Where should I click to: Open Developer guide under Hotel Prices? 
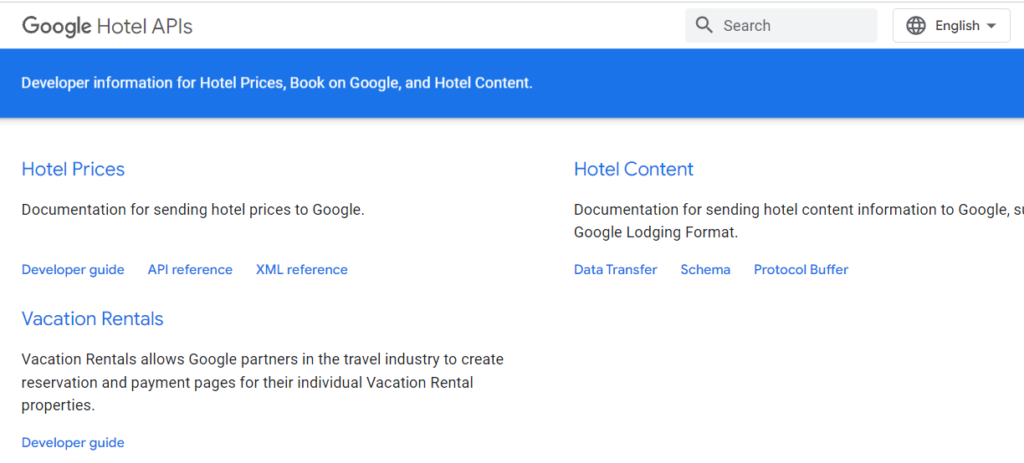pos(73,270)
